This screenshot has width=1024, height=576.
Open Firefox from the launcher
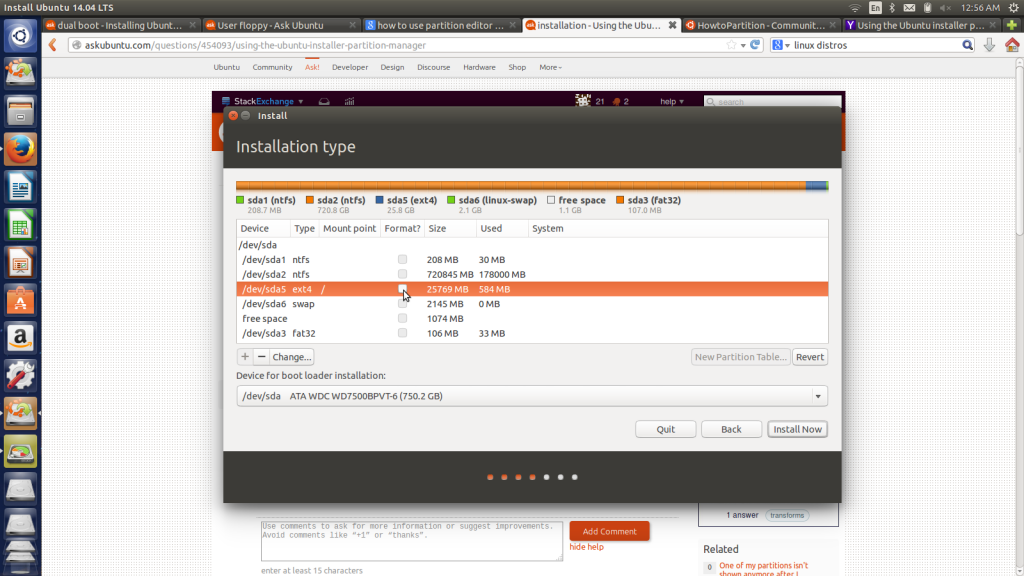20,149
